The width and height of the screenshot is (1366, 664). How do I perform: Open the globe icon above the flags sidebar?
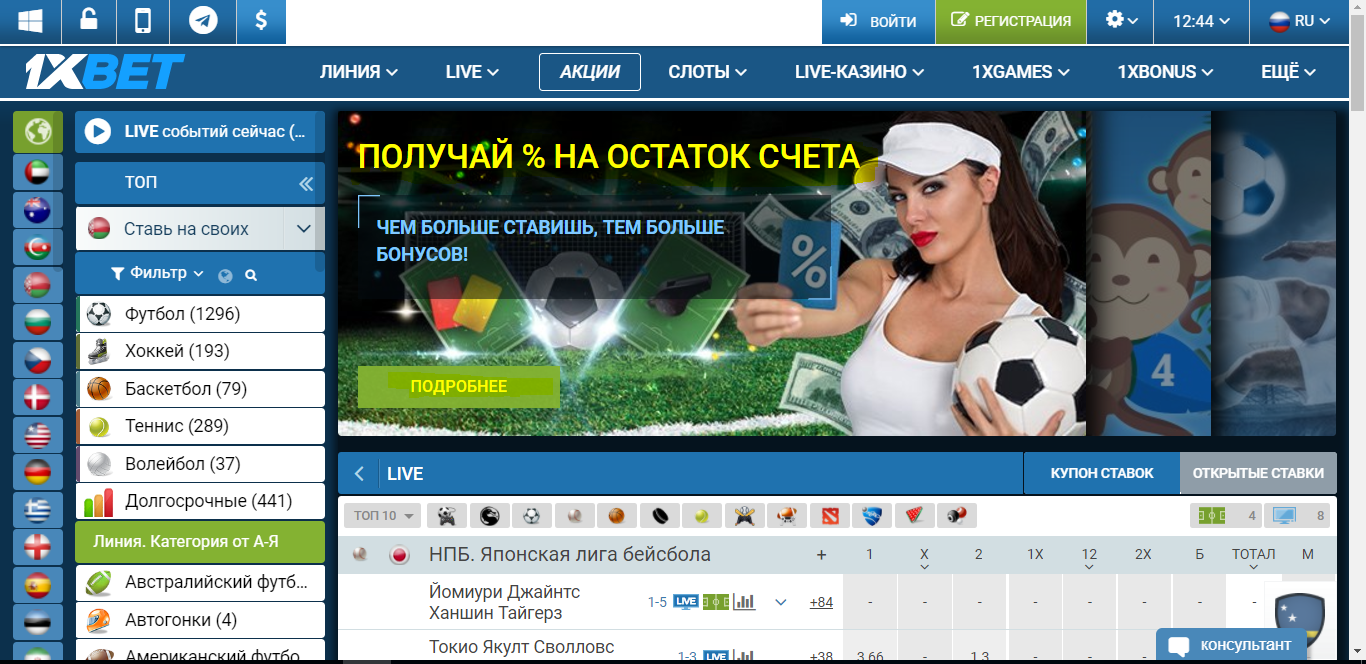(x=37, y=131)
